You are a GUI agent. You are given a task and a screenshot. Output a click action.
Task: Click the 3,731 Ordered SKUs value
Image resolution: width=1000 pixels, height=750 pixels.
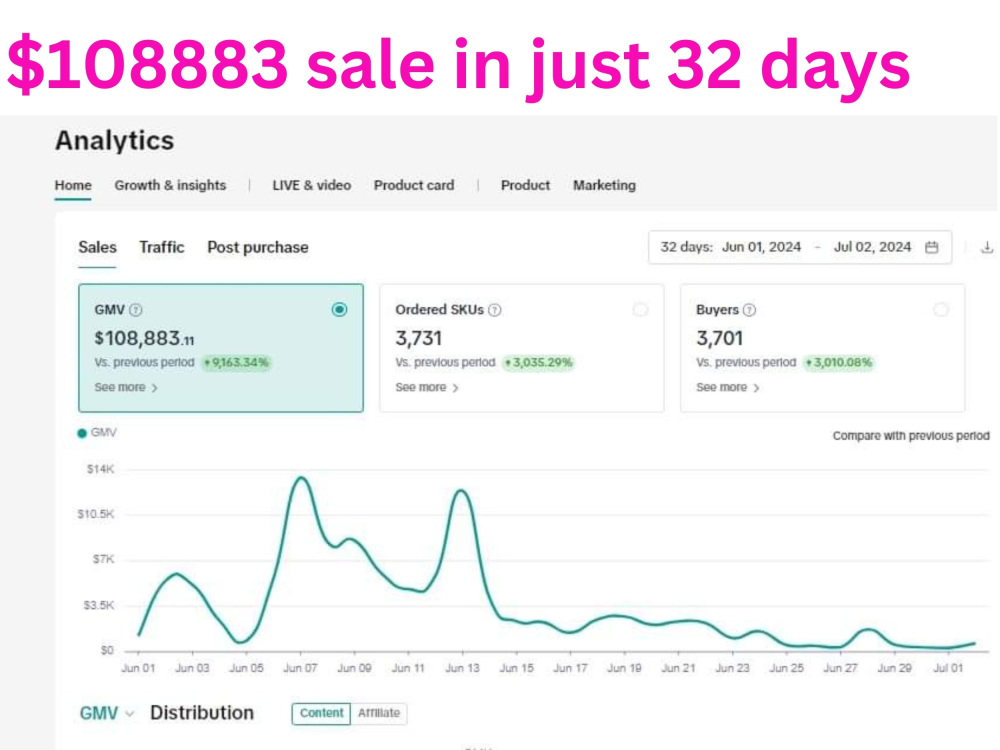click(418, 338)
